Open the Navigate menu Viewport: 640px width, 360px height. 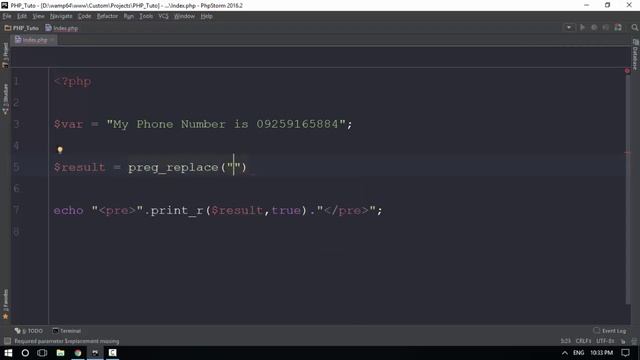(x=61, y=16)
